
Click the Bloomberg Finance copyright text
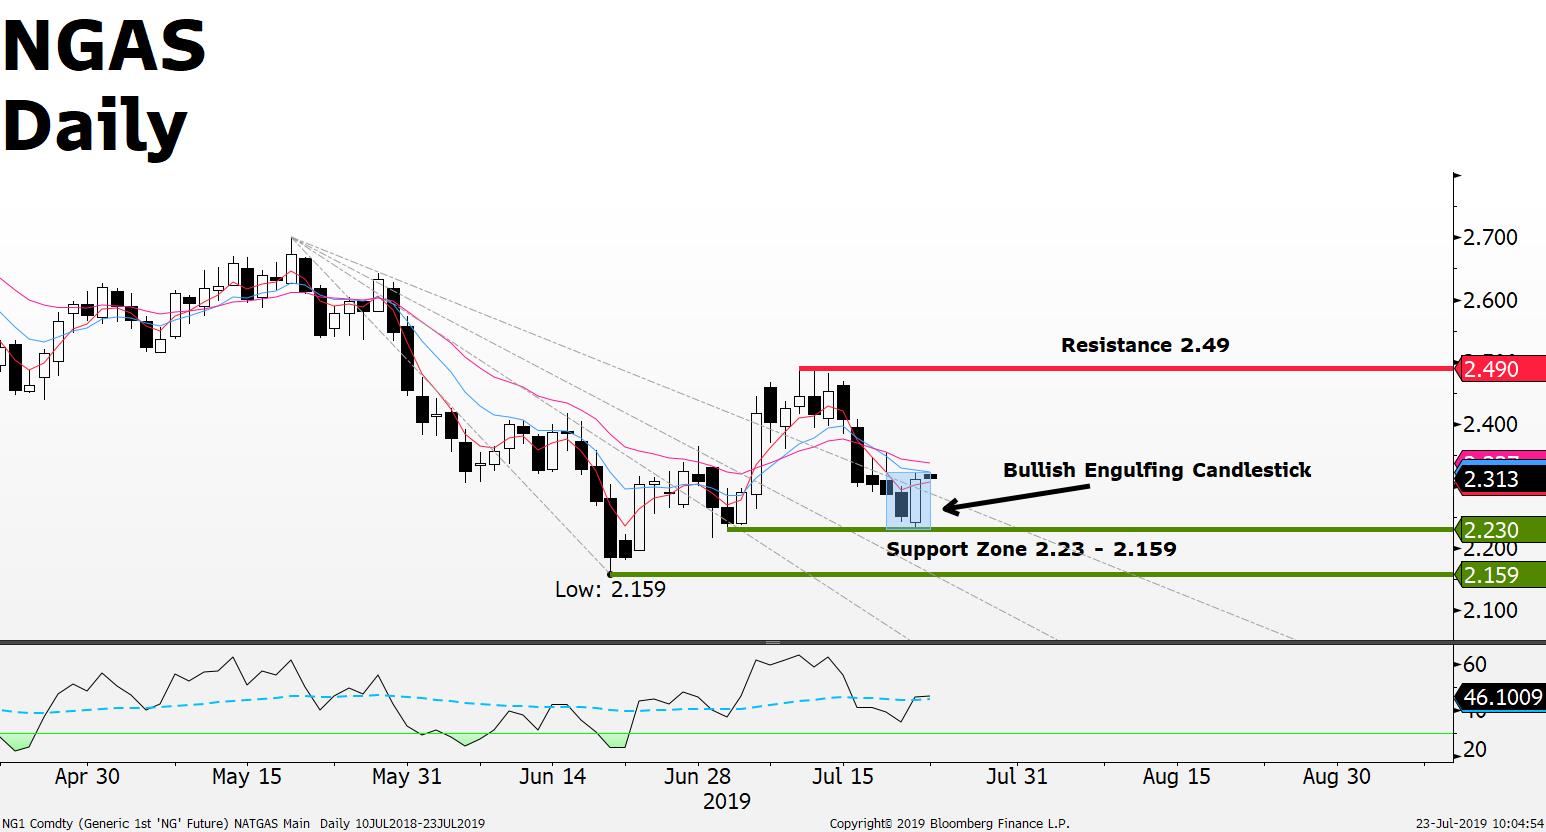click(949, 824)
